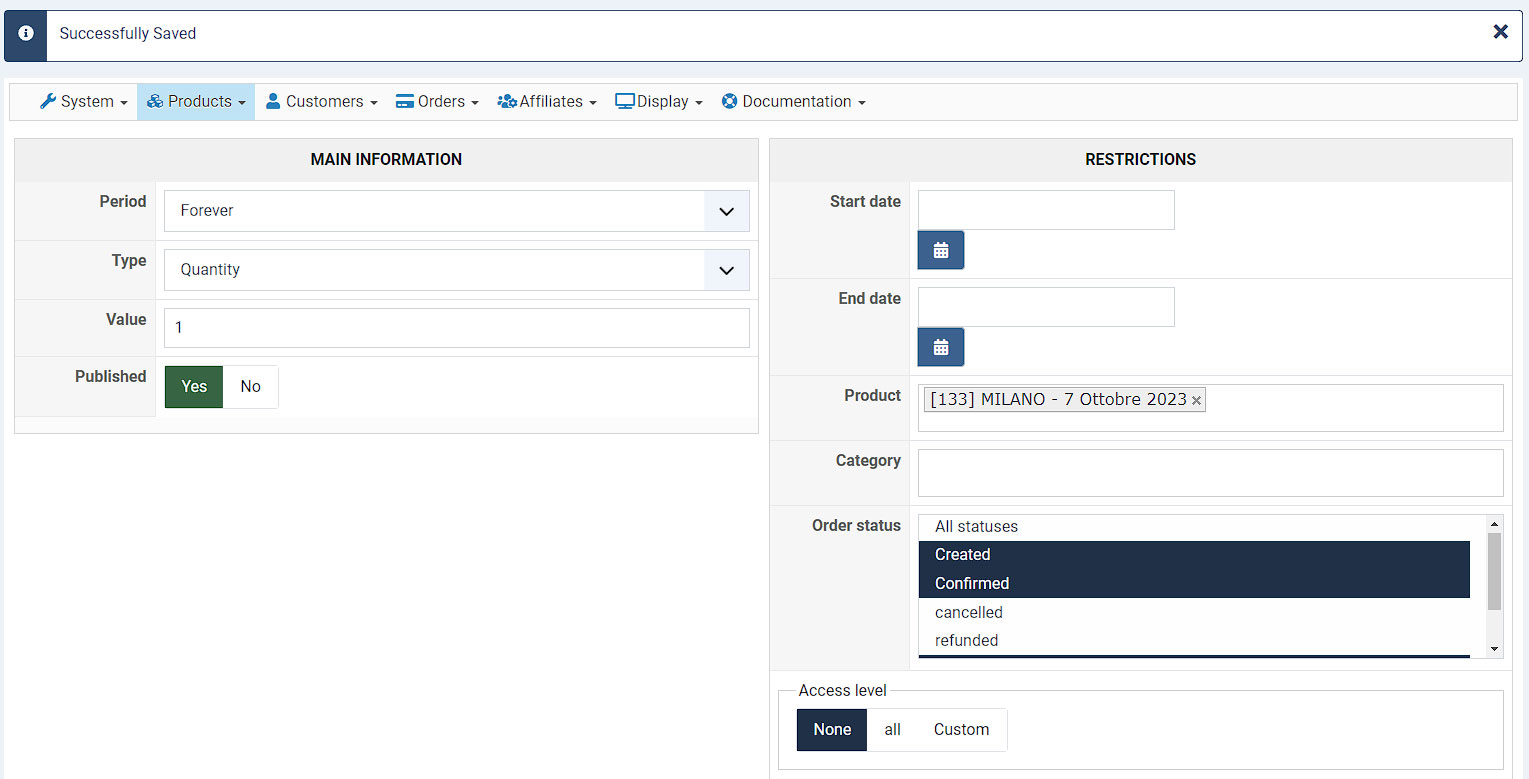This screenshot has width=1529, height=779.
Task: Set Published to Yes
Action: point(194,387)
